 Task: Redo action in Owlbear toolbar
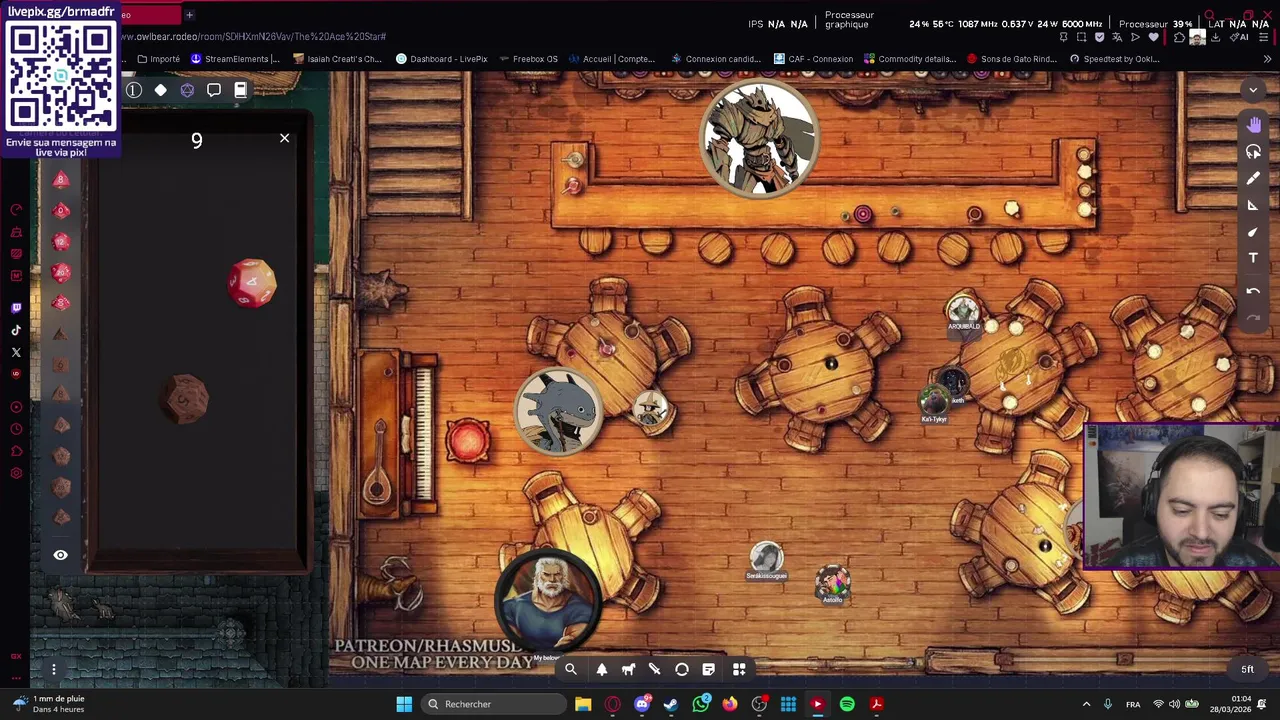(x=1253, y=317)
